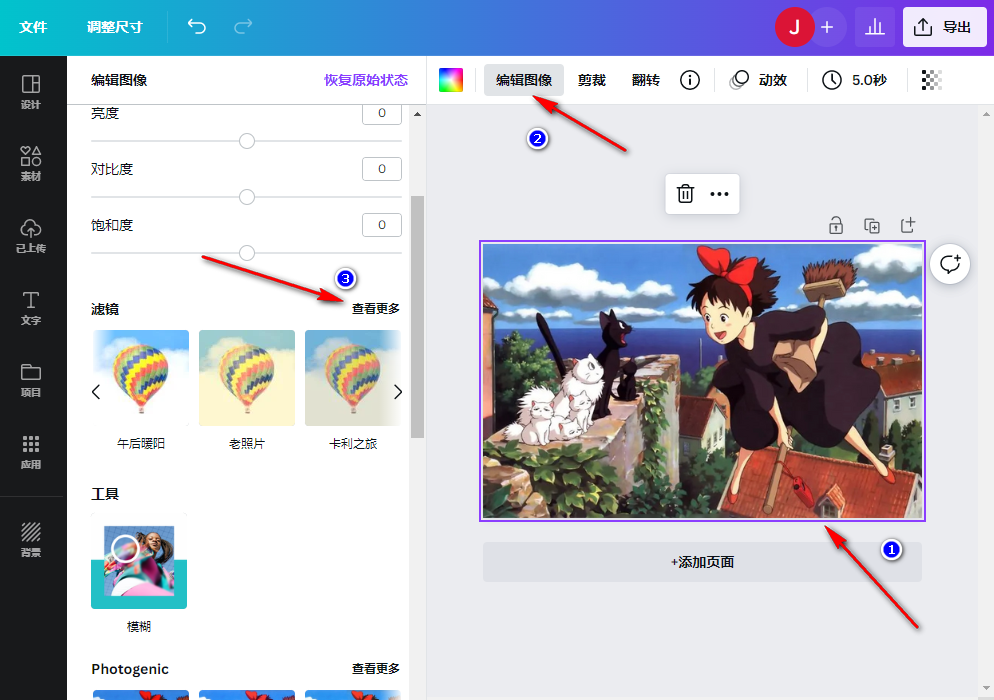Duplicate the page via duplicate icon
This screenshot has height=700, width=994.
tap(871, 226)
